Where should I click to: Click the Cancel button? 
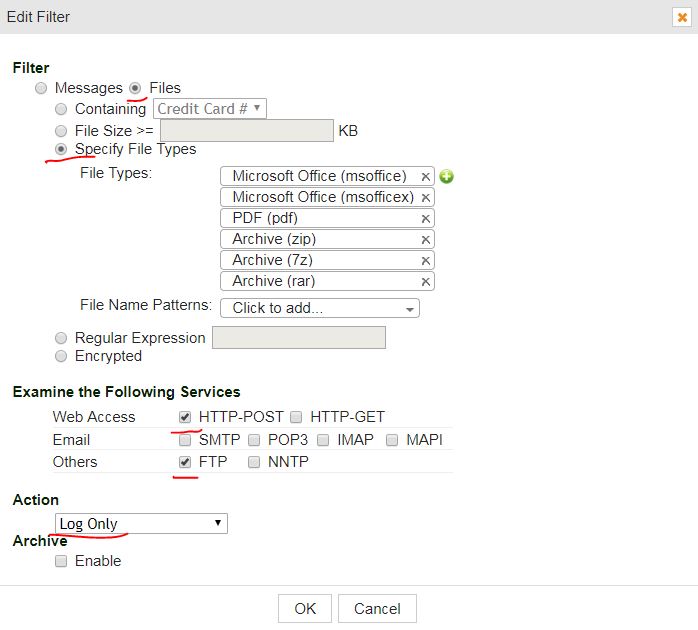coord(377,608)
